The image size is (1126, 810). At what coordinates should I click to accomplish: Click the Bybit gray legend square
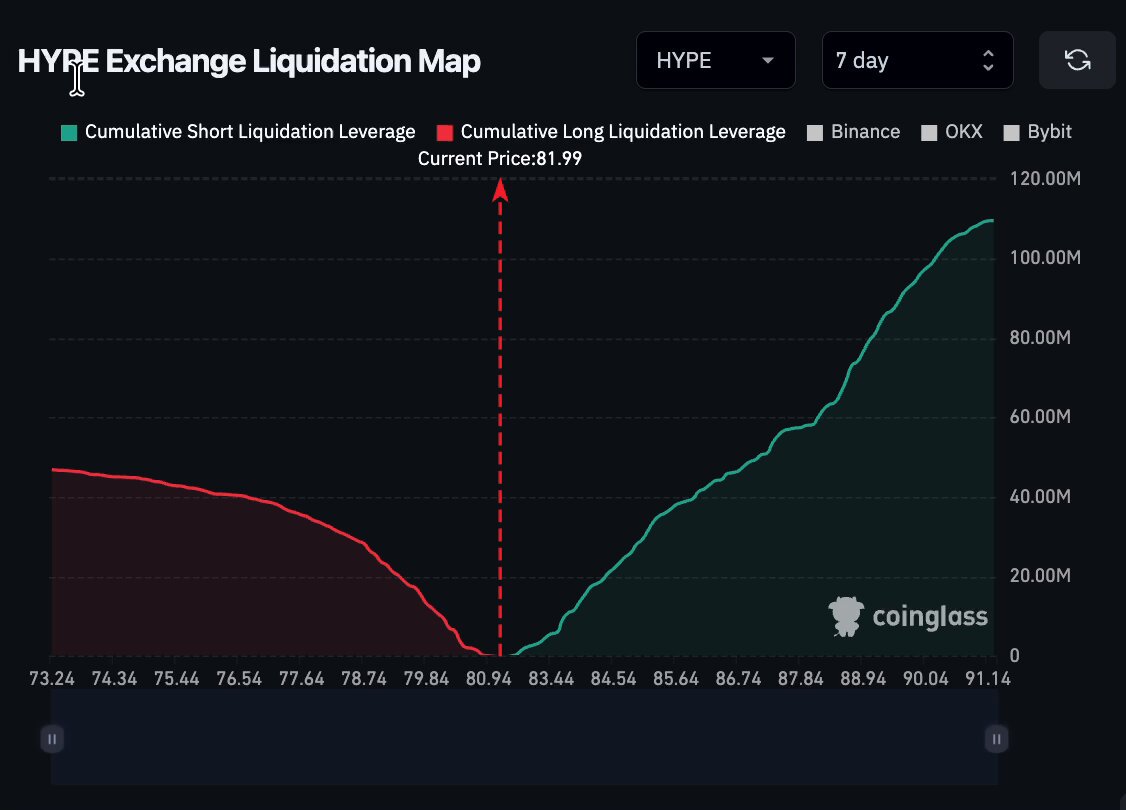pos(1011,133)
